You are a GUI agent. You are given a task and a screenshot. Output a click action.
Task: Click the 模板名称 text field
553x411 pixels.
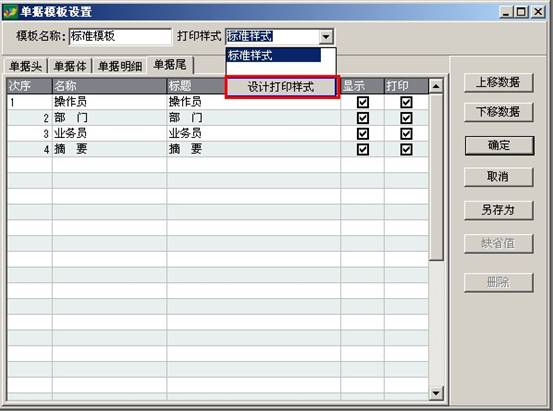[120, 36]
